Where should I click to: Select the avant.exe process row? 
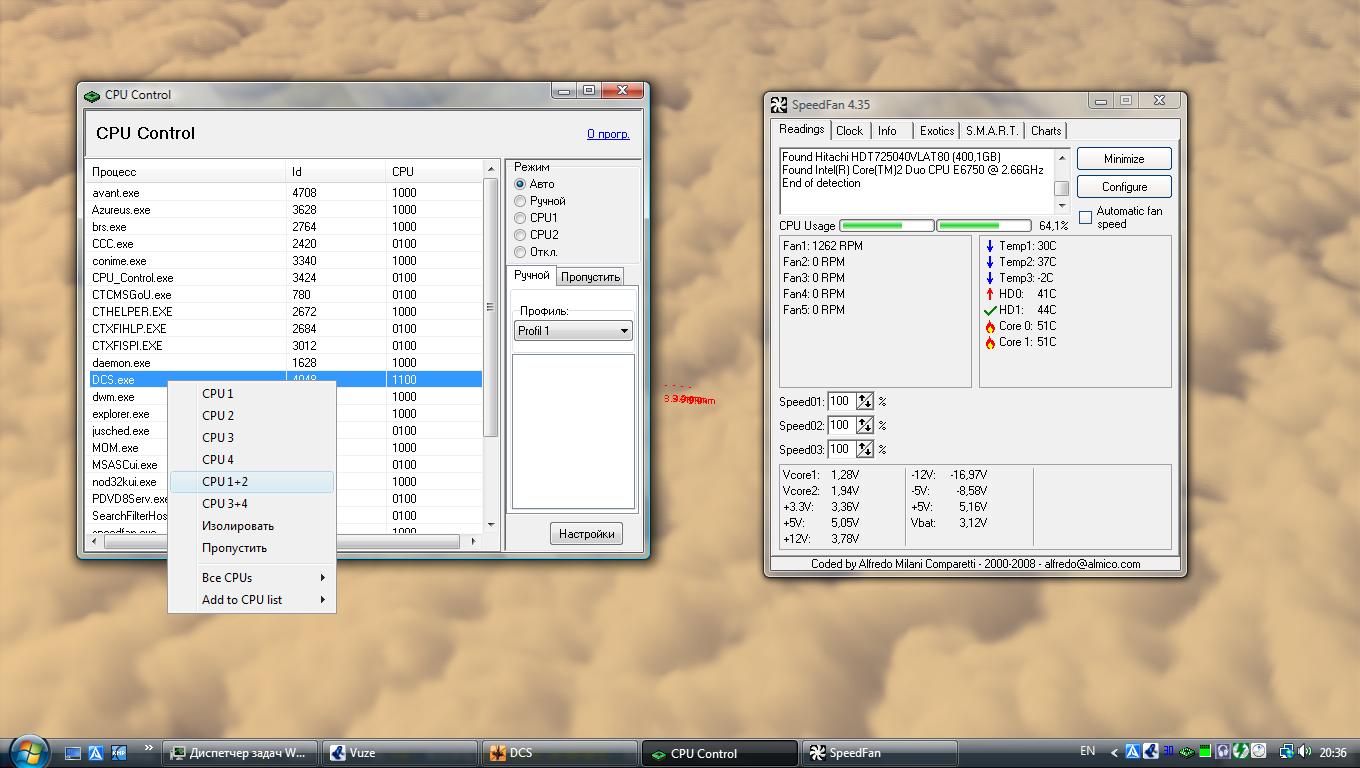point(286,193)
